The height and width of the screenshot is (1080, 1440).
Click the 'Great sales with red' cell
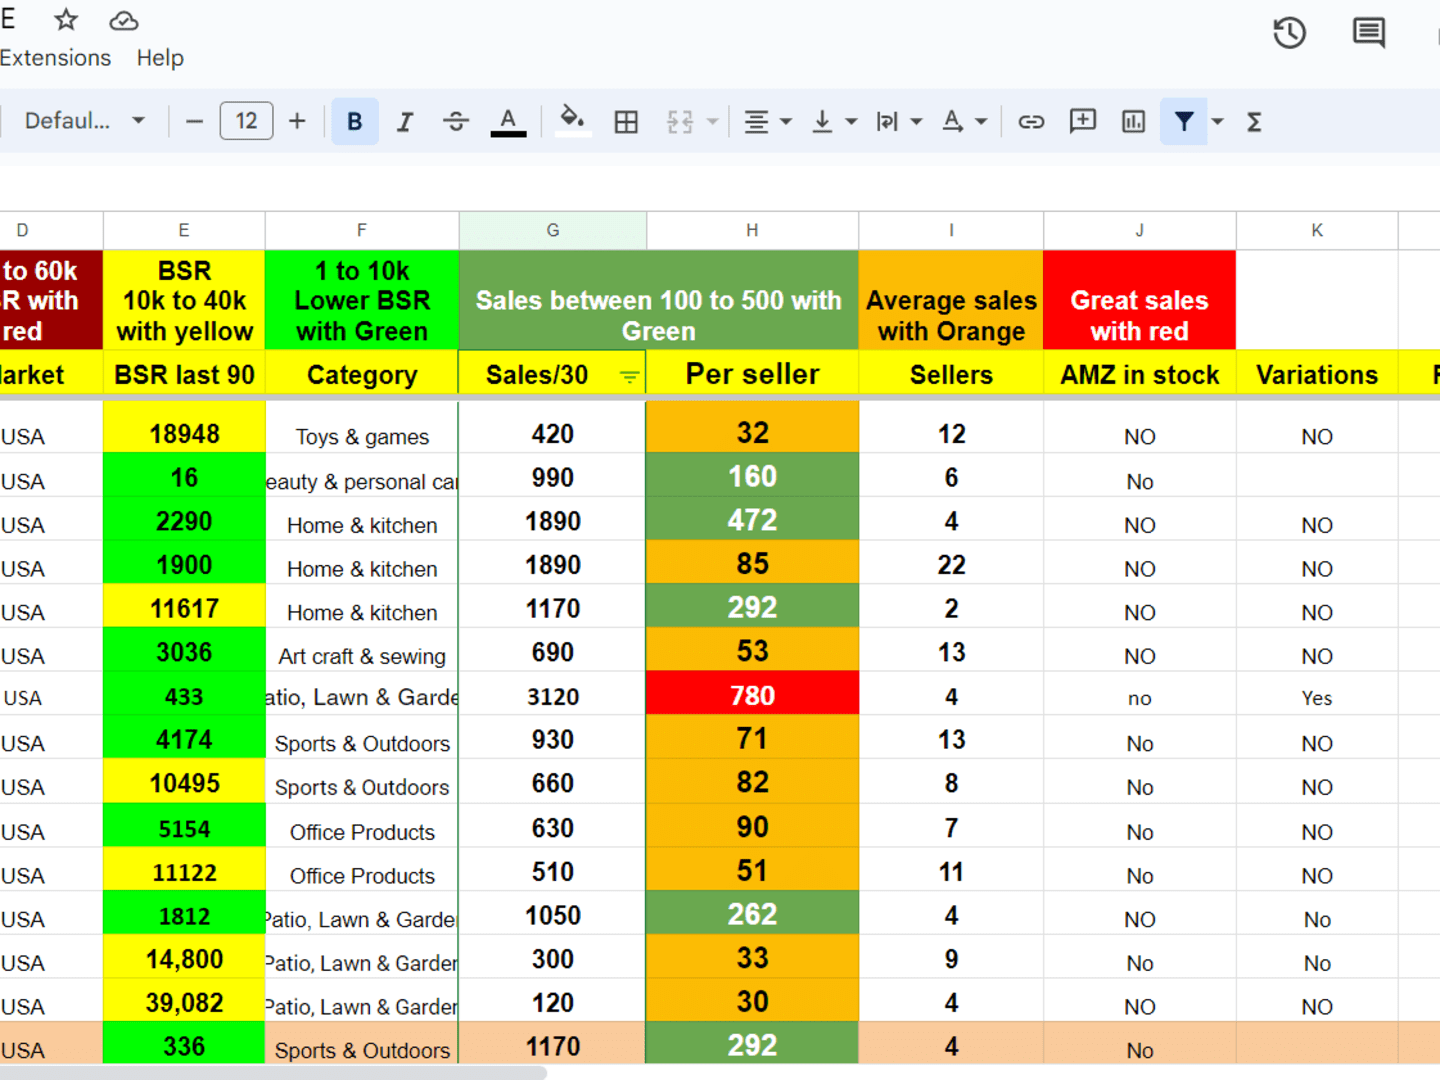click(1139, 300)
